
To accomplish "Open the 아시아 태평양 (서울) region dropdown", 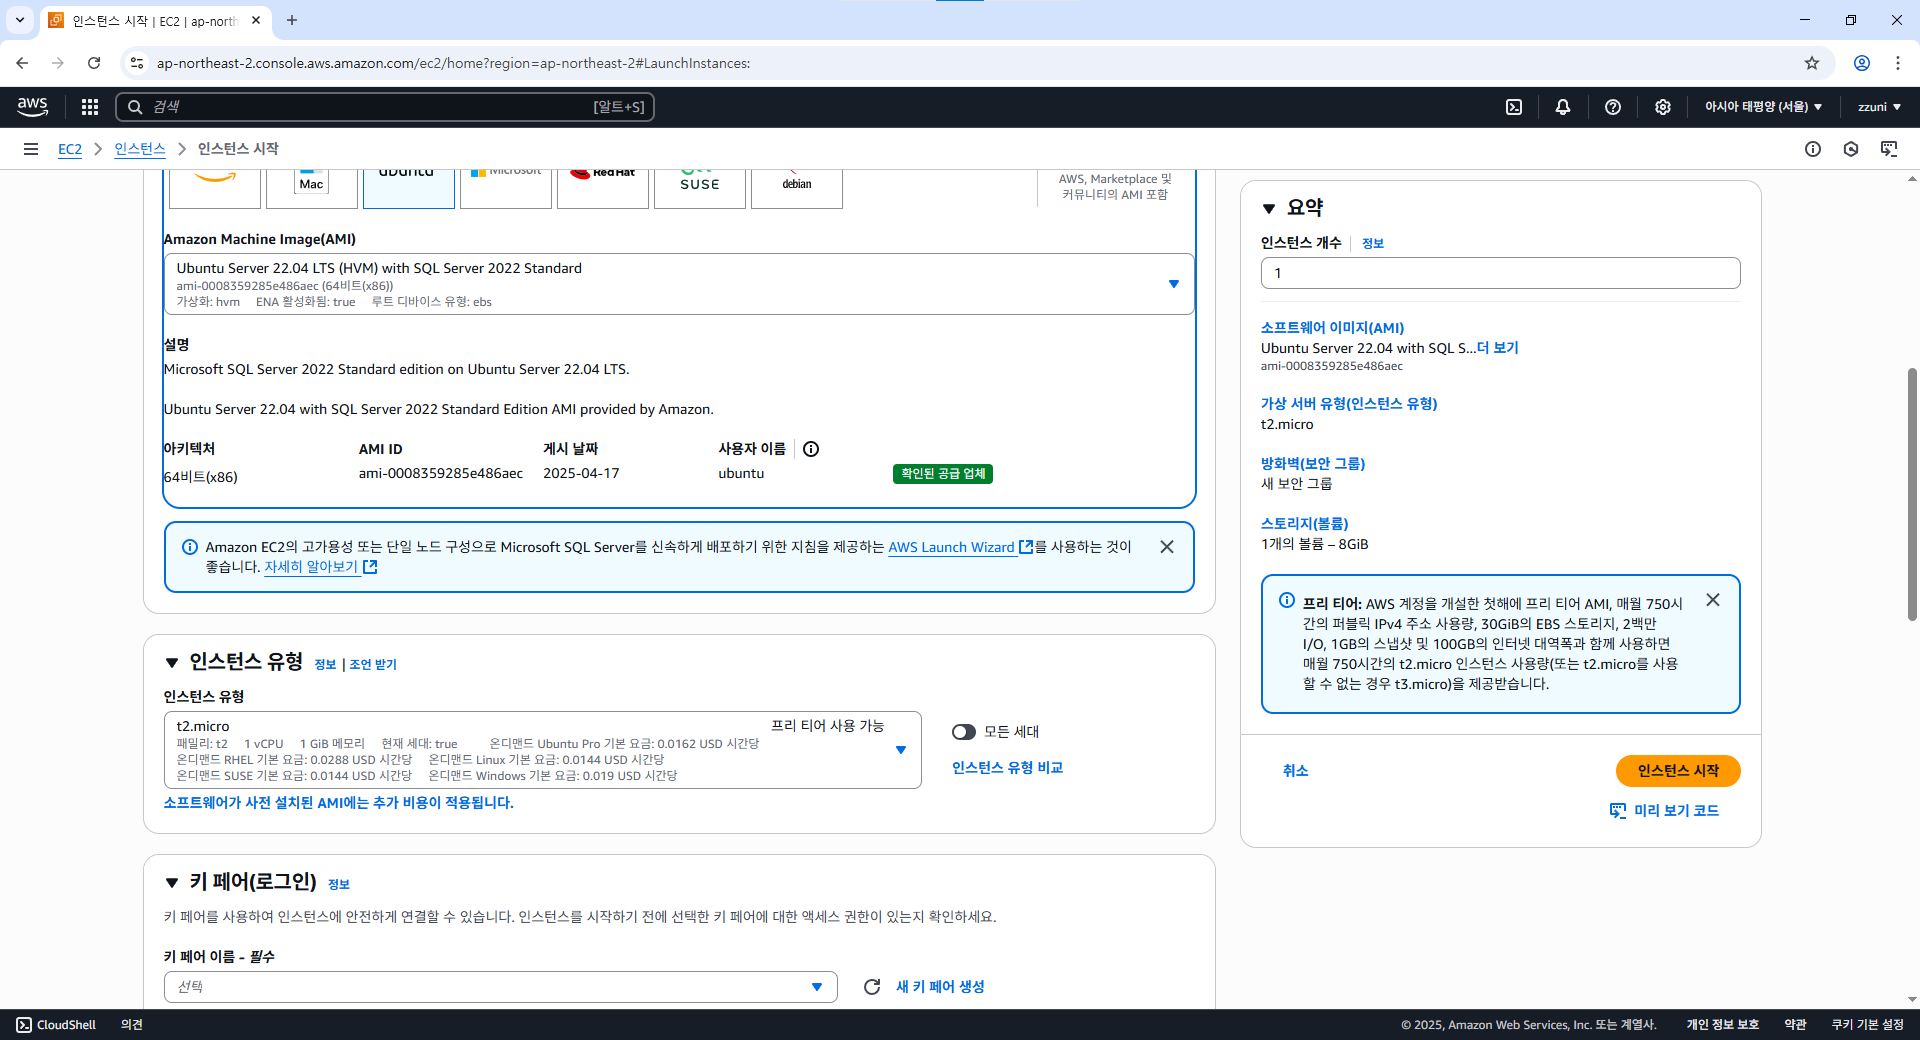I will pyautogui.click(x=1763, y=107).
